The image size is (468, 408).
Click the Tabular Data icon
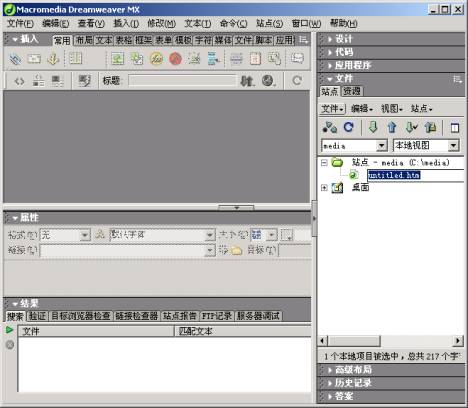[x=275, y=59]
